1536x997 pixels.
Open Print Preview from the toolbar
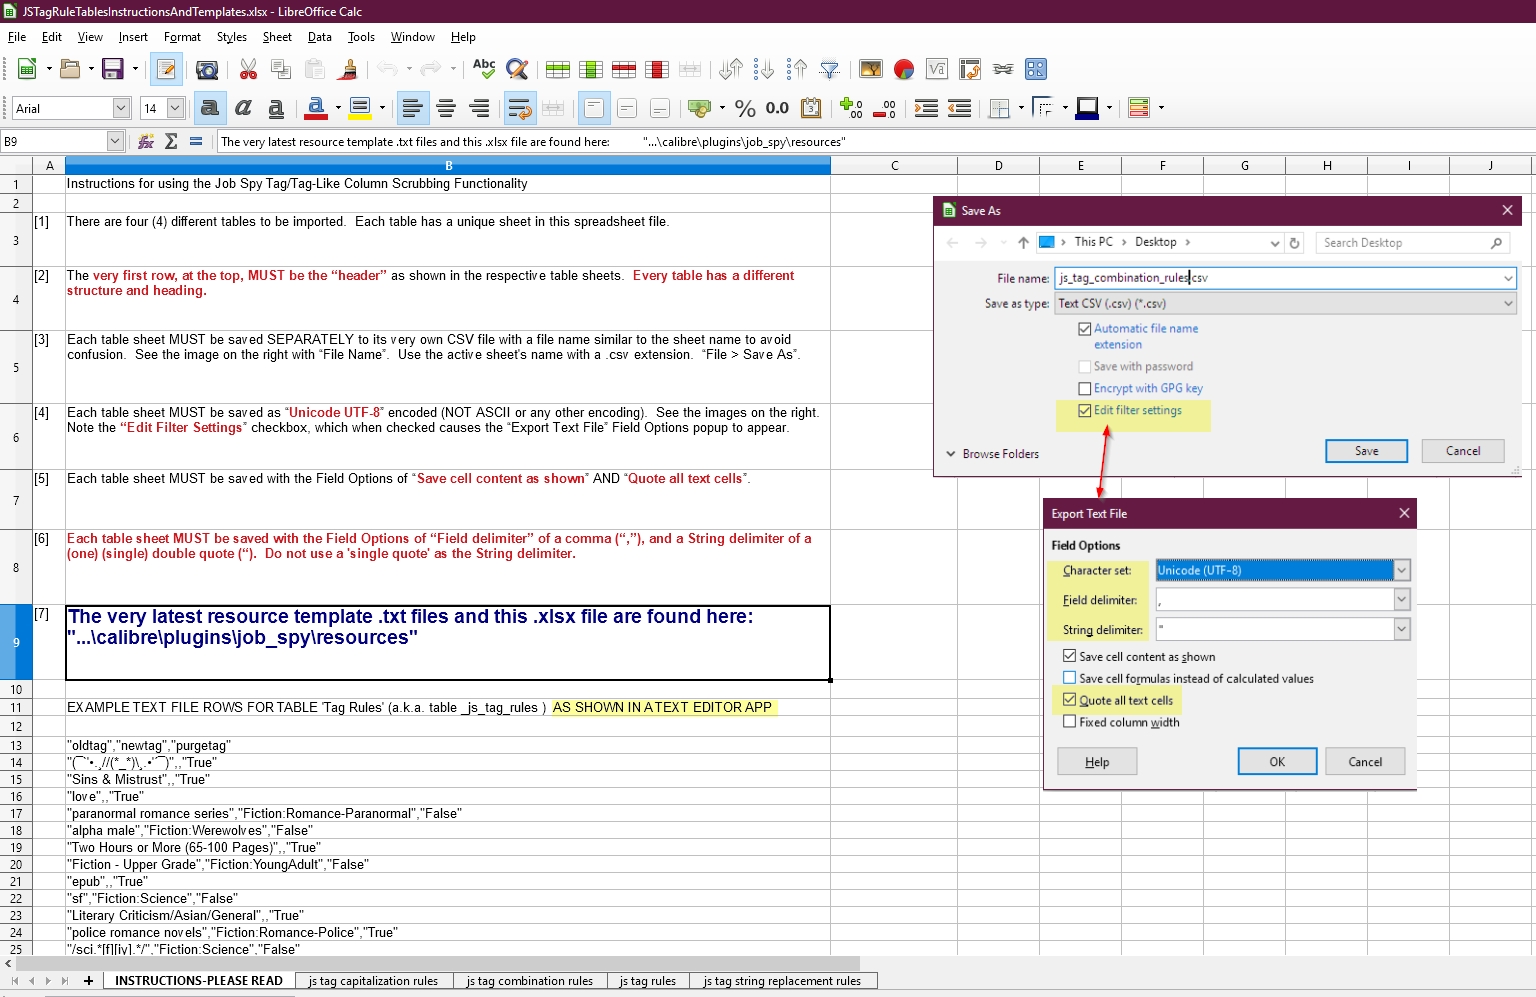(207, 69)
